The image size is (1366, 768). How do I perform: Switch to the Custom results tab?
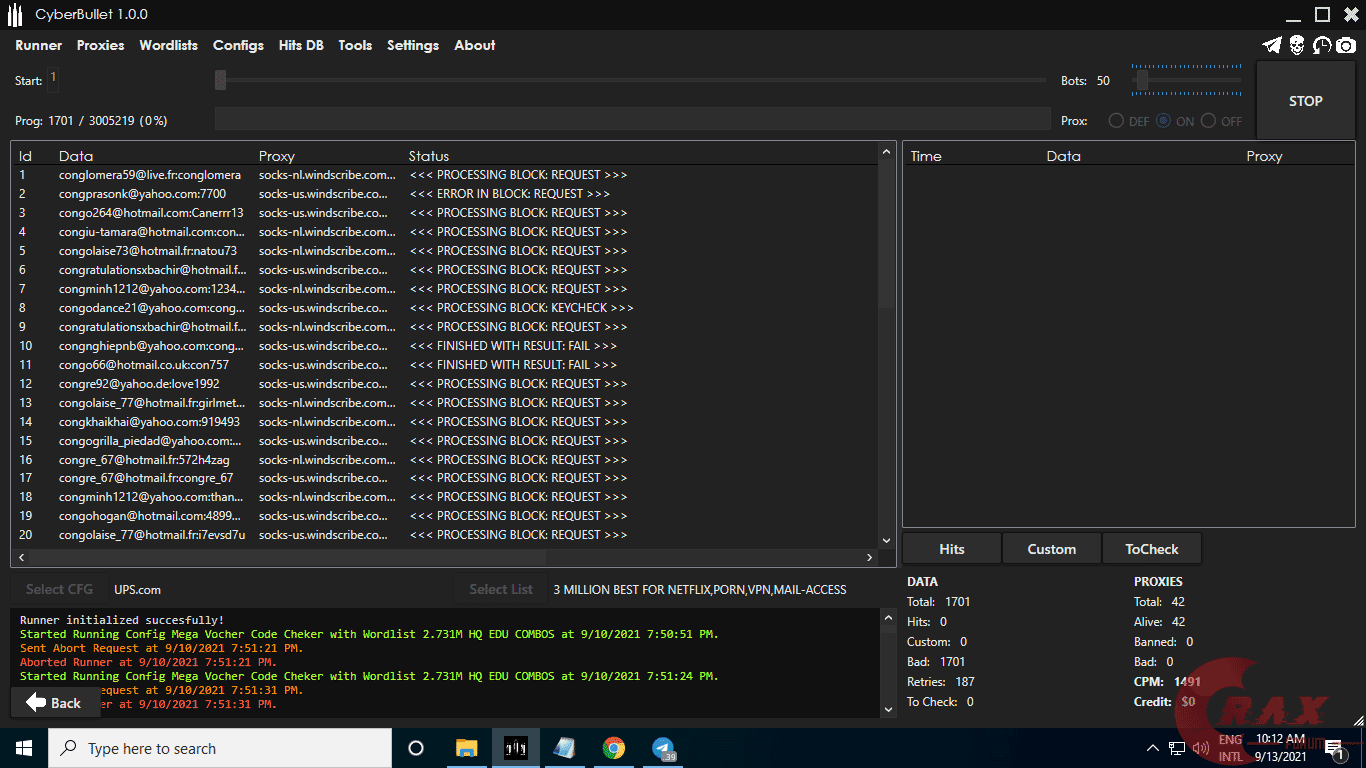point(1051,548)
